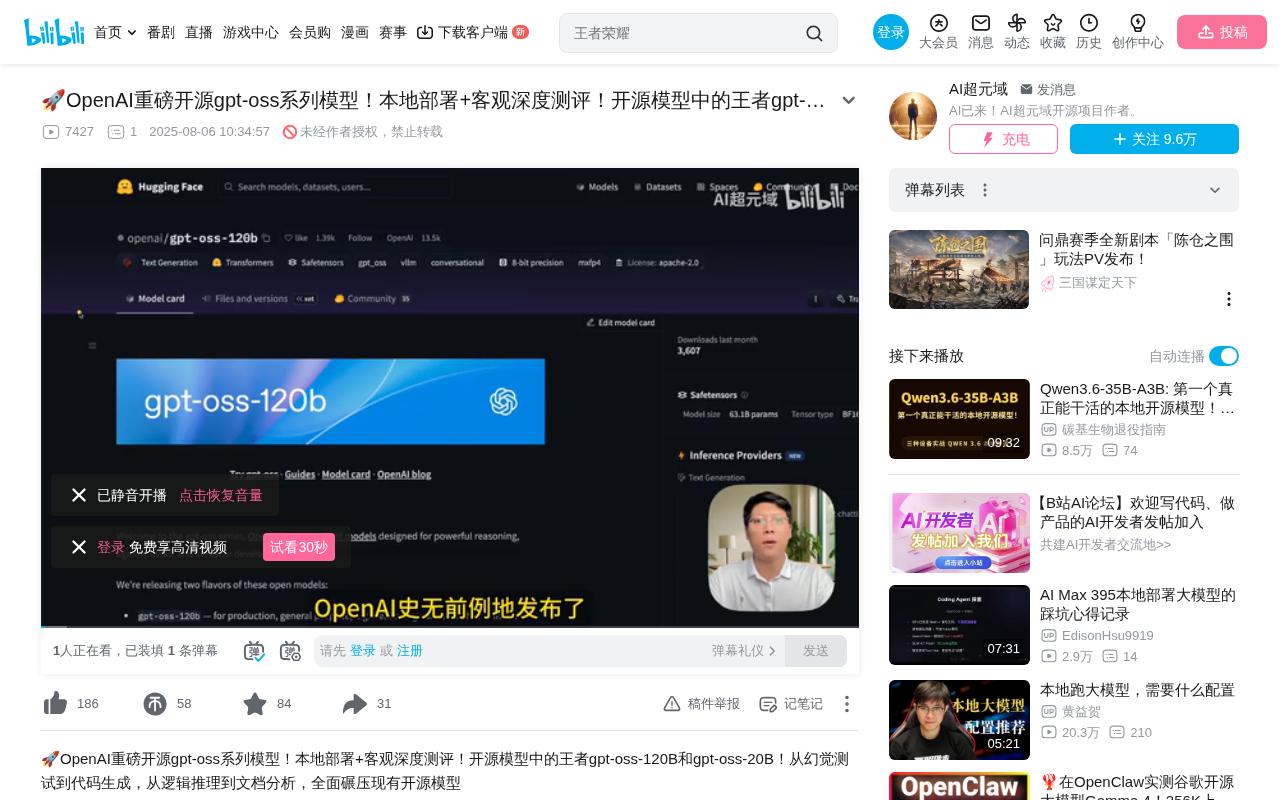1280x800 pixels.
Task: Open 消息 messages icon
Action: (981, 32)
